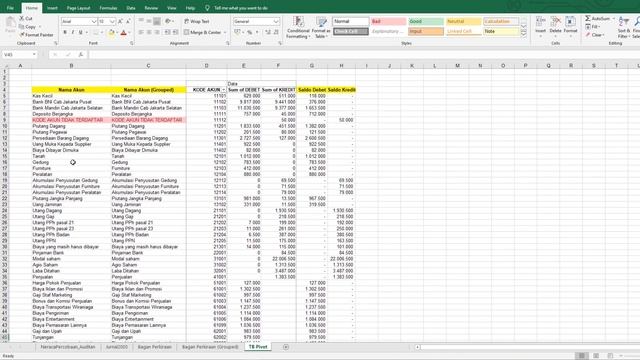The width and height of the screenshot is (640, 360).
Task: Click the Comma Style icon
Action: click(x=257, y=32)
